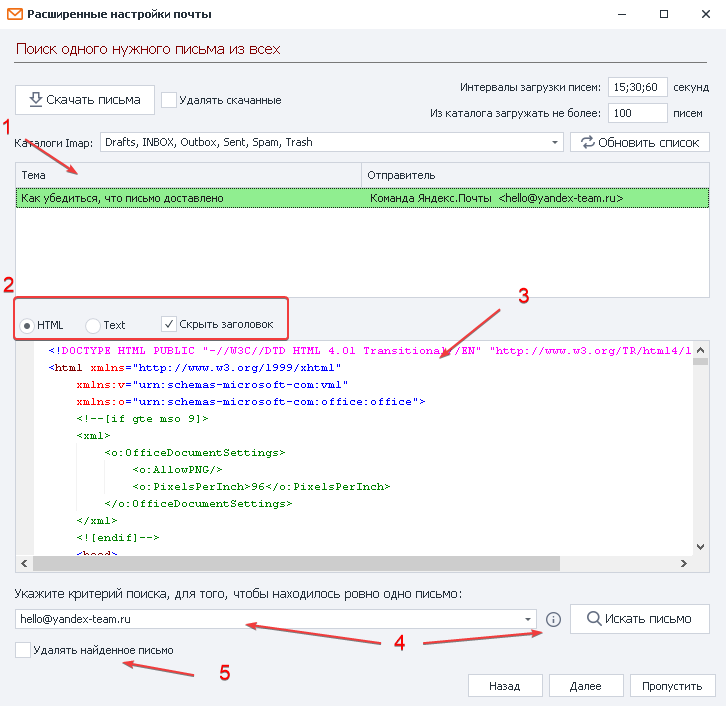726x706 pixels.
Task: Toggle the Delete downloaded checkbox
Action: pos(169,100)
